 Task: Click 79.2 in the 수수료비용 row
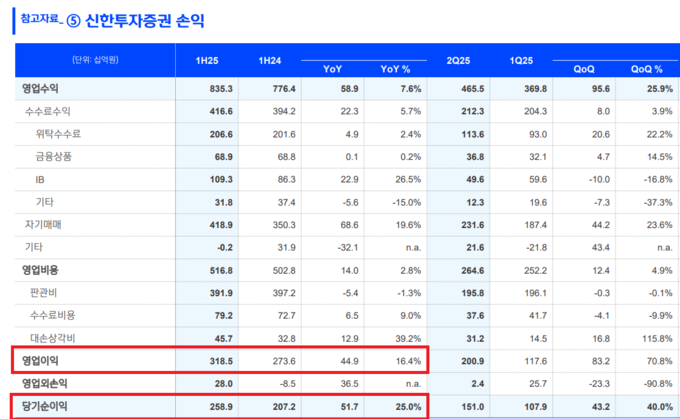pos(224,316)
